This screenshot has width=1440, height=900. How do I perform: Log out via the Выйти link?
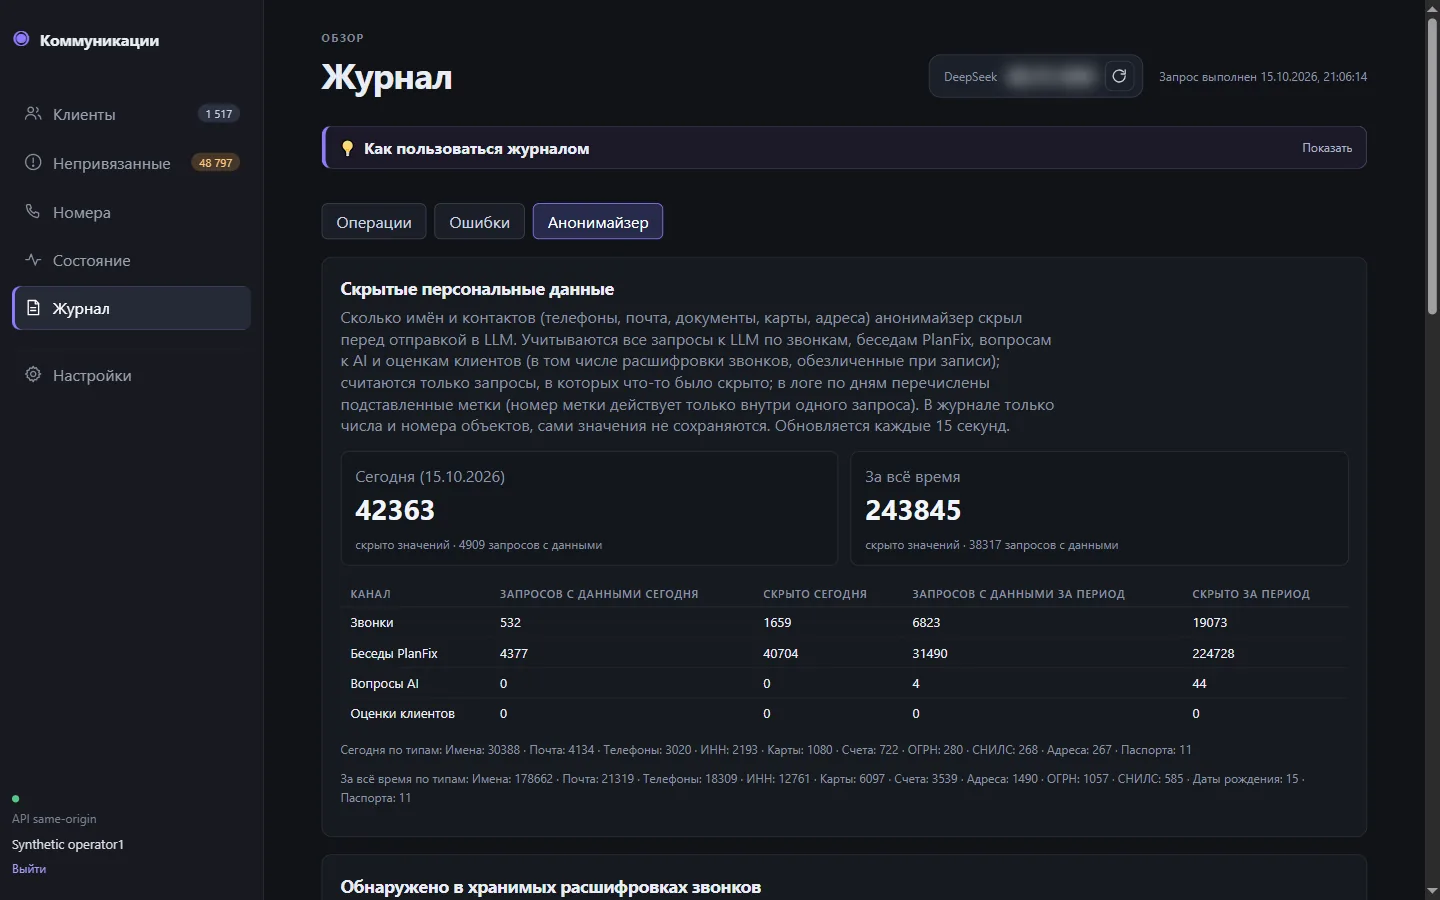click(29, 869)
